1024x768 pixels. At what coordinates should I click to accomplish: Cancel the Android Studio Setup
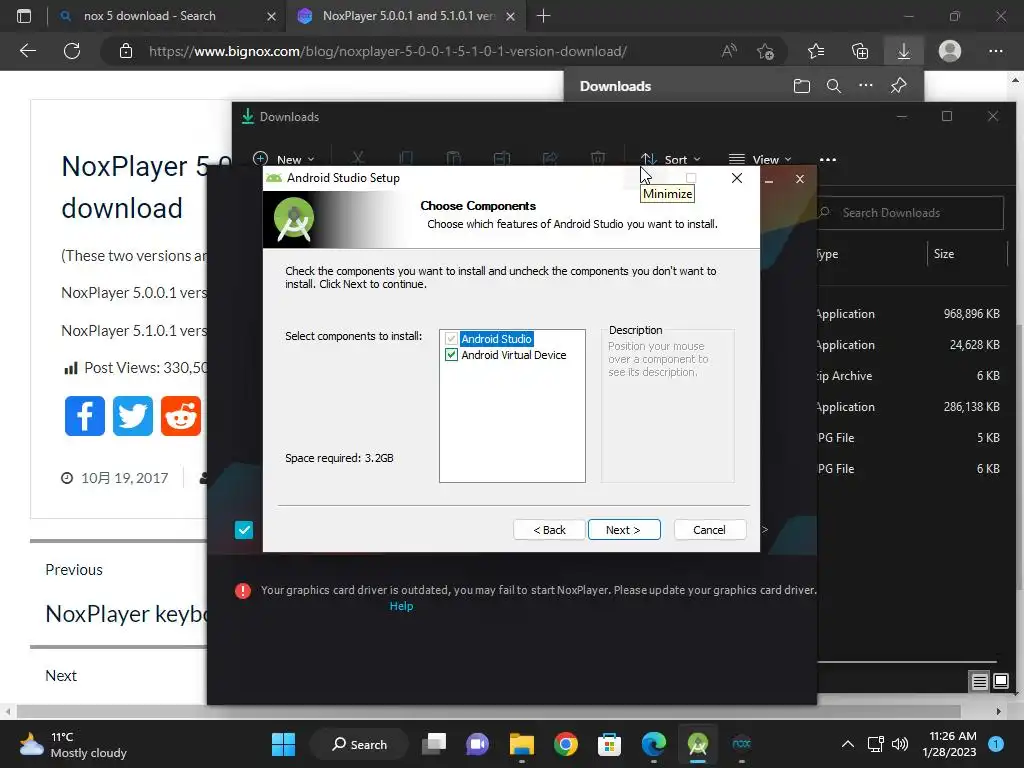click(709, 530)
